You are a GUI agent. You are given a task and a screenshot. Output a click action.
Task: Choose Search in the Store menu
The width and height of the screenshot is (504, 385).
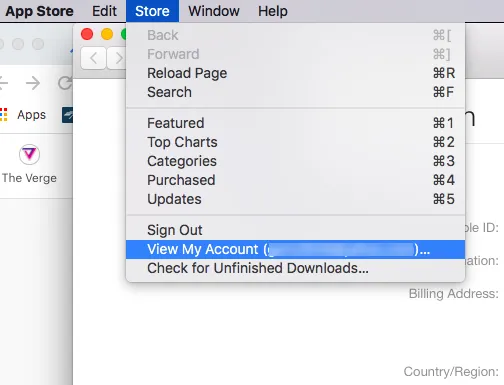tap(295, 92)
